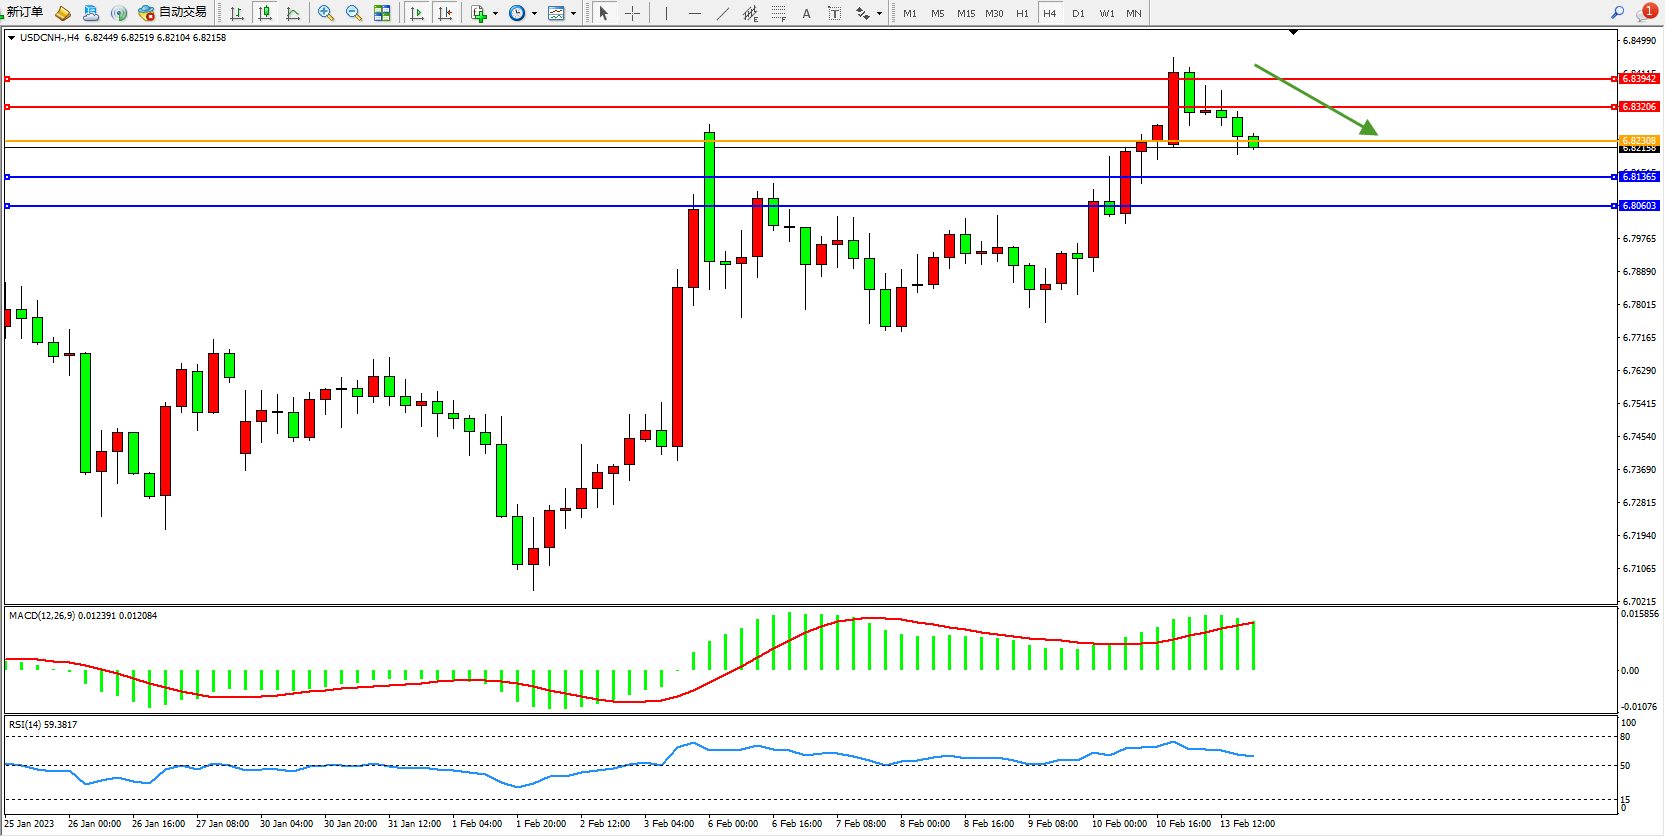The width and height of the screenshot is (1665, 837).
Task: Open the tile windows icon
Action: [x=382, y=13]
